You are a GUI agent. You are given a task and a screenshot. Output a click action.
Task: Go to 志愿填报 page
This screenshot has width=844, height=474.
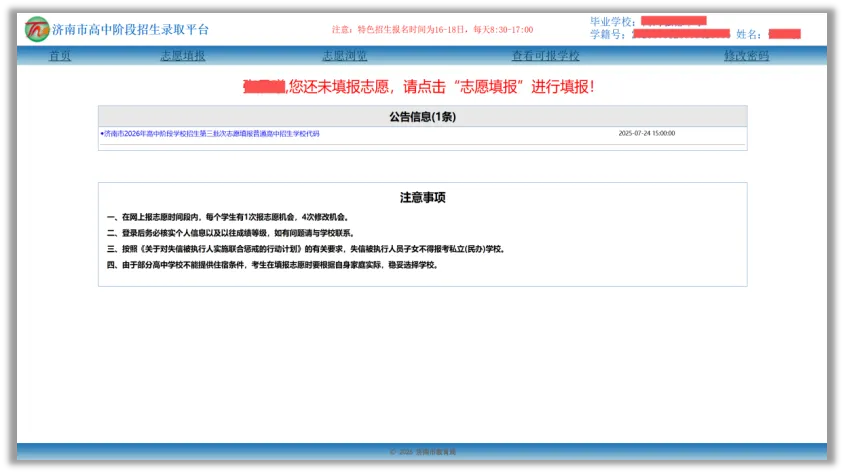[x=182, y=55]
